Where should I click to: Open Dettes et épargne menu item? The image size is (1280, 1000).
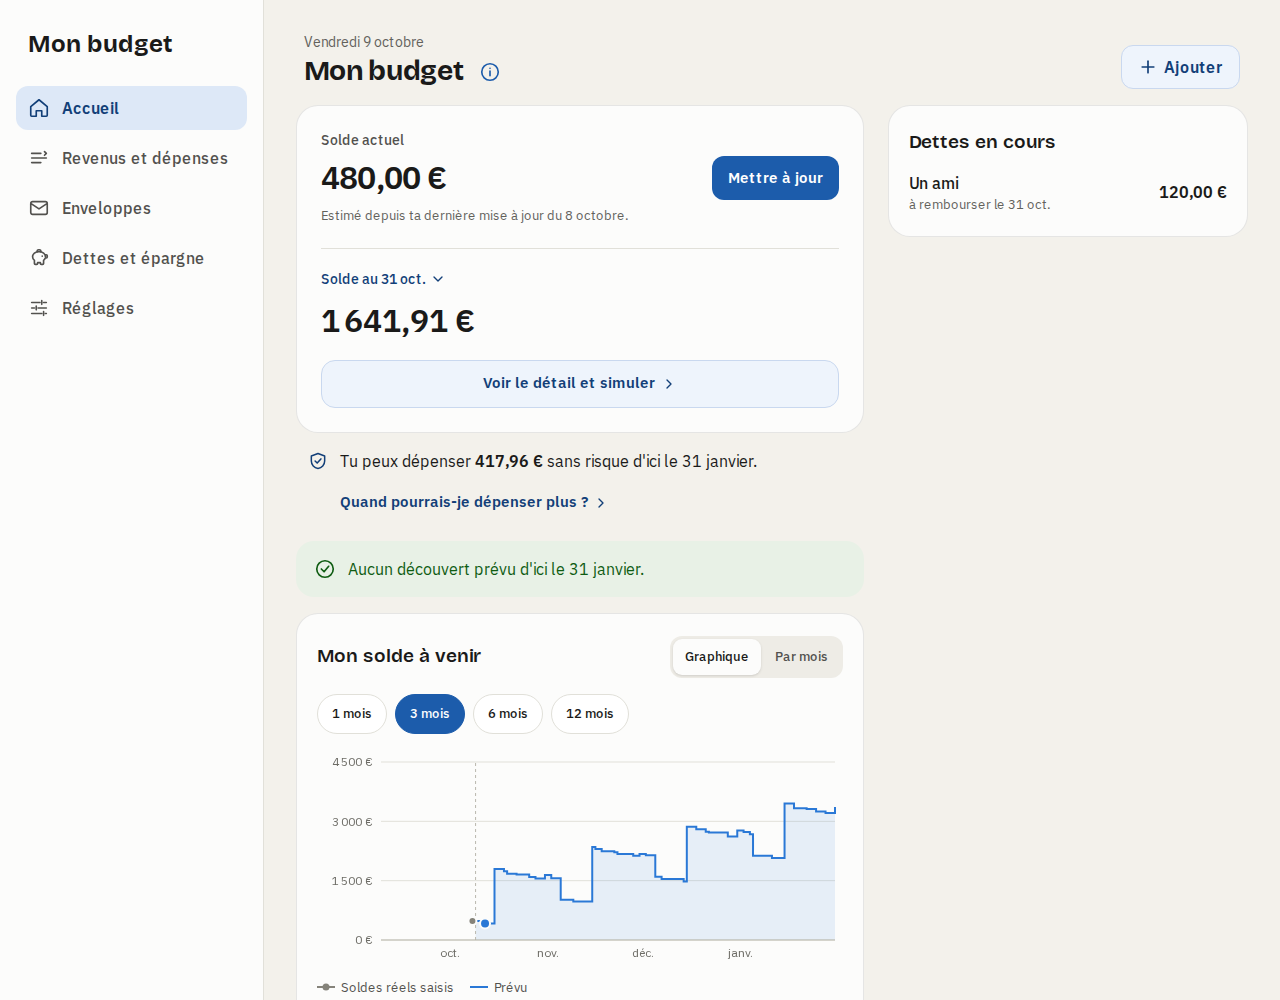coord(131,258)
